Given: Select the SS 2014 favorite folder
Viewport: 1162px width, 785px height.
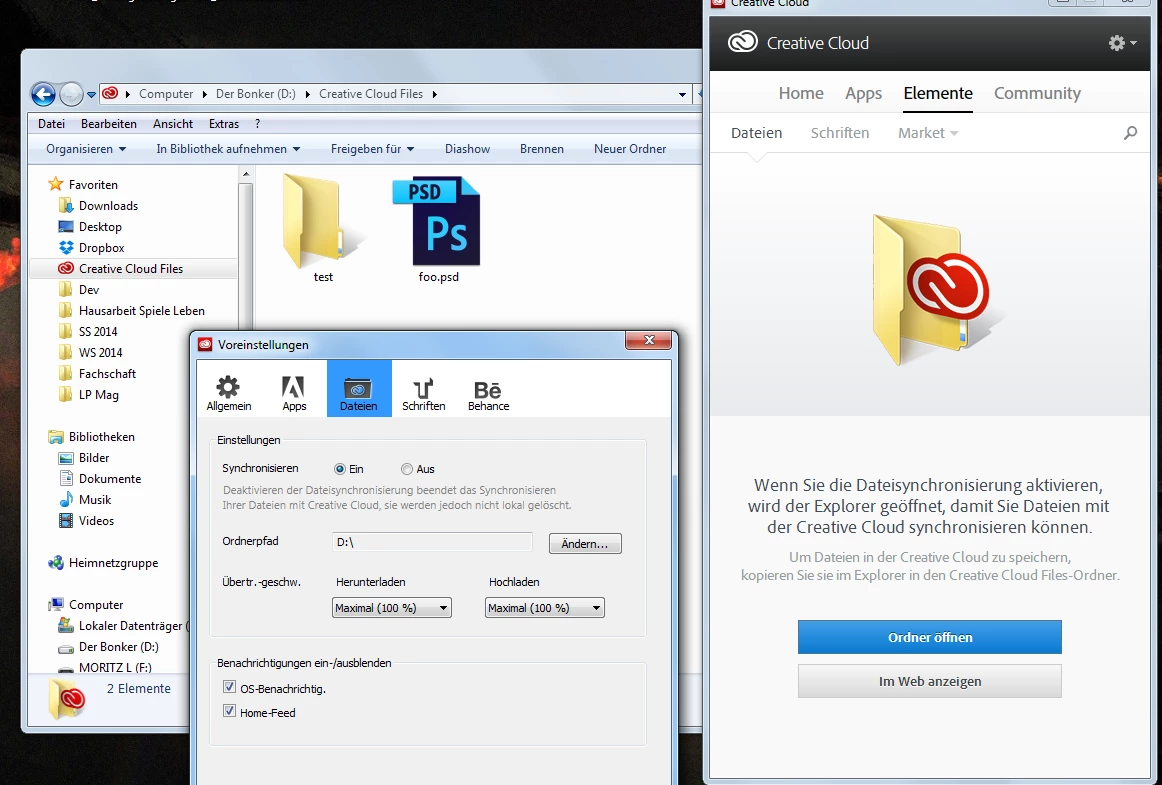Looking at the screenshot, I should pyautogui.click(x=98, y=331).
